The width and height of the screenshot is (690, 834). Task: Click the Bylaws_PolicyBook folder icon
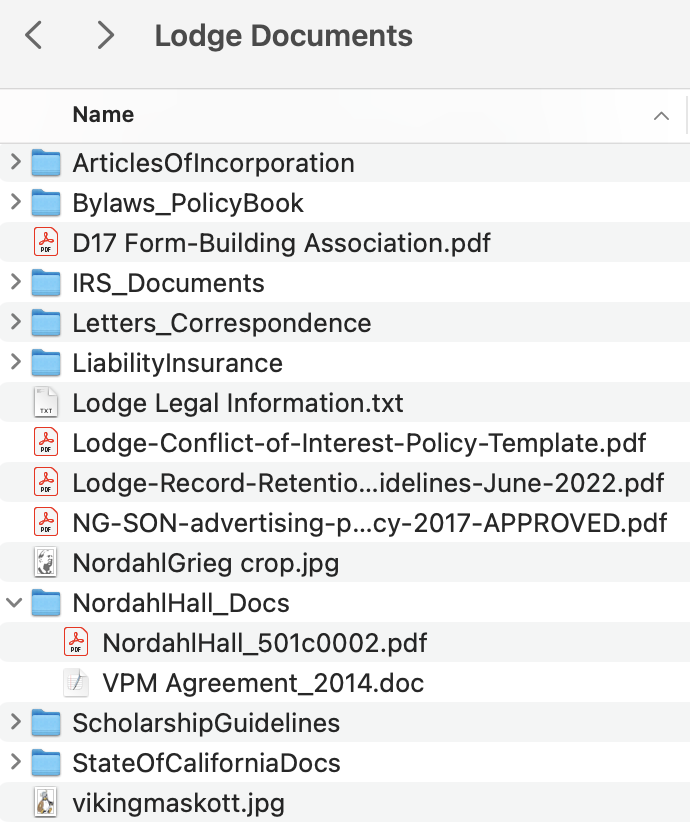46,203
